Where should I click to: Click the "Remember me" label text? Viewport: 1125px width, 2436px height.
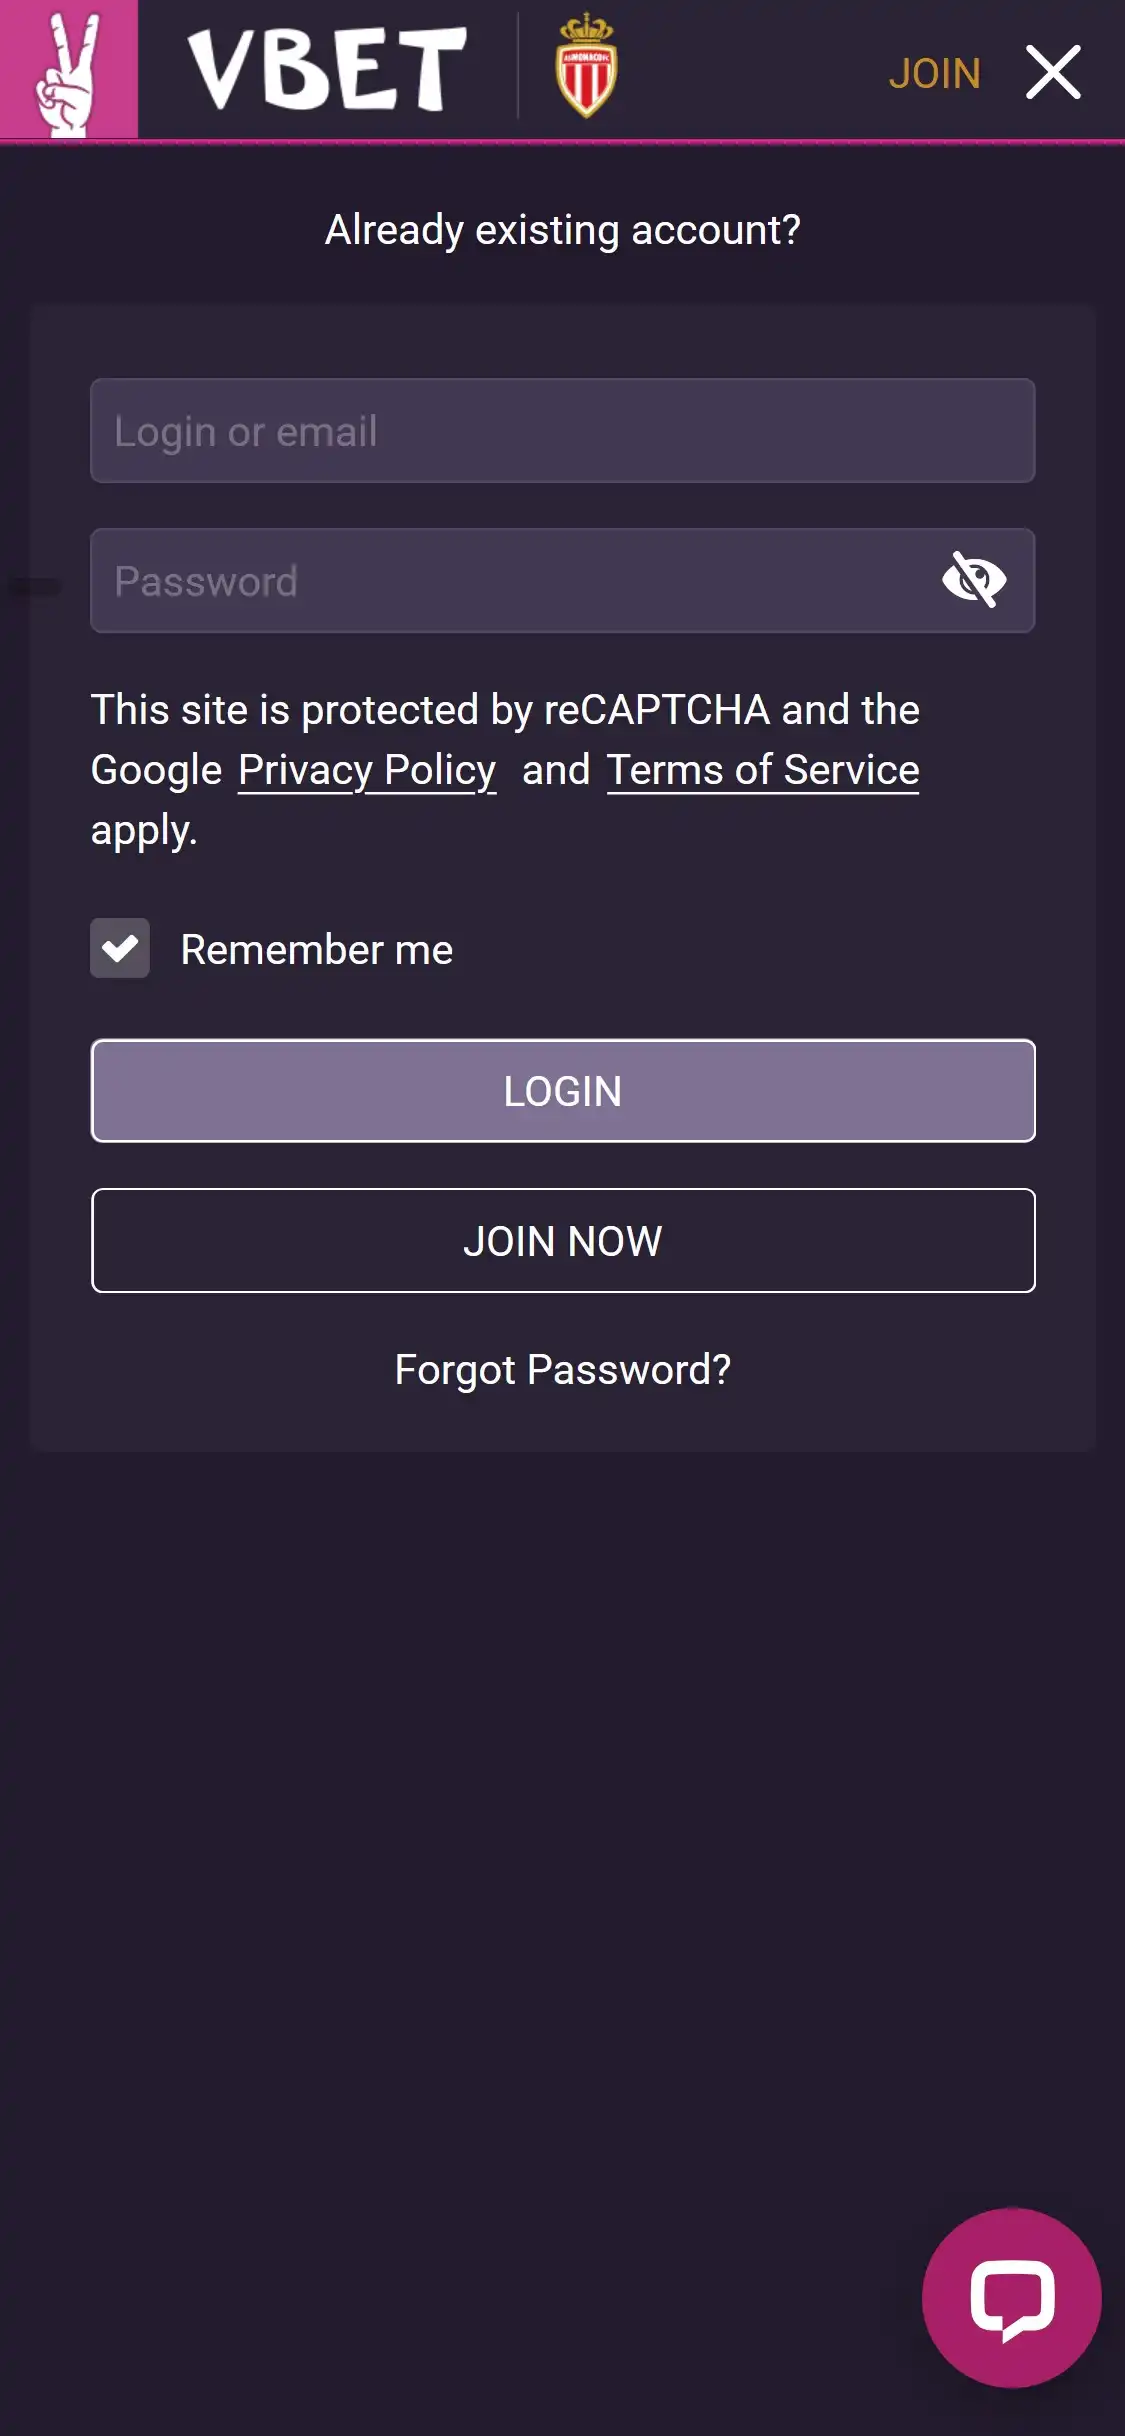tap(316, 950)
